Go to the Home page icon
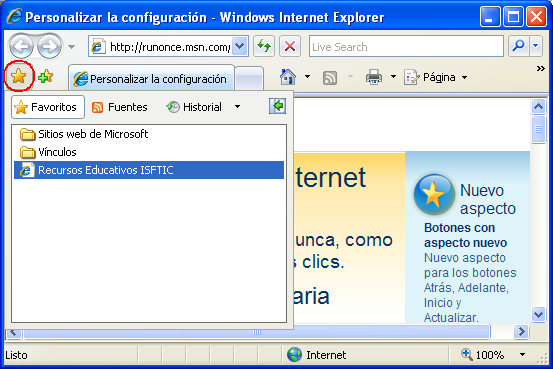 tap(288, 77)
